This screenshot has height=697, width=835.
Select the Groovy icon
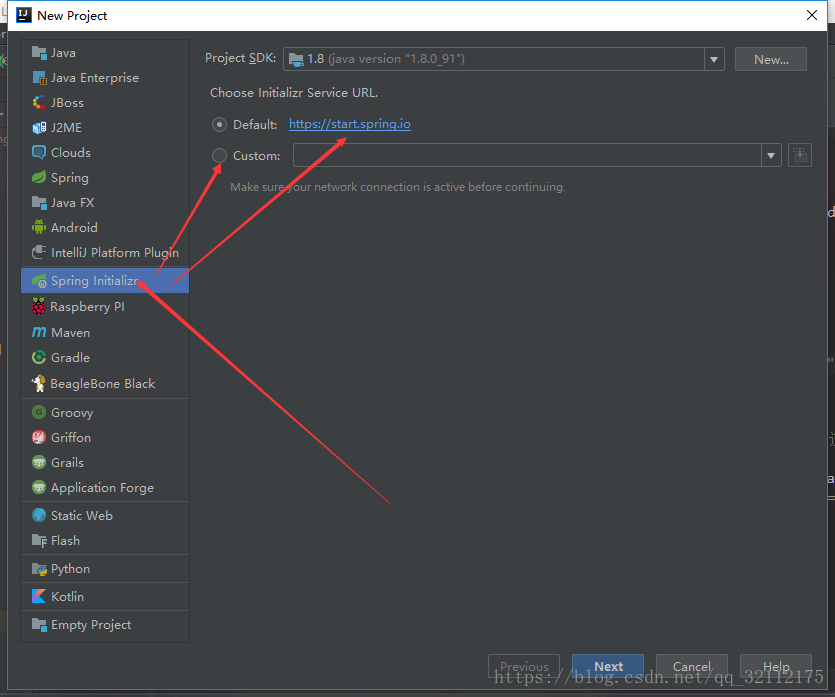(x=39, y=412)
